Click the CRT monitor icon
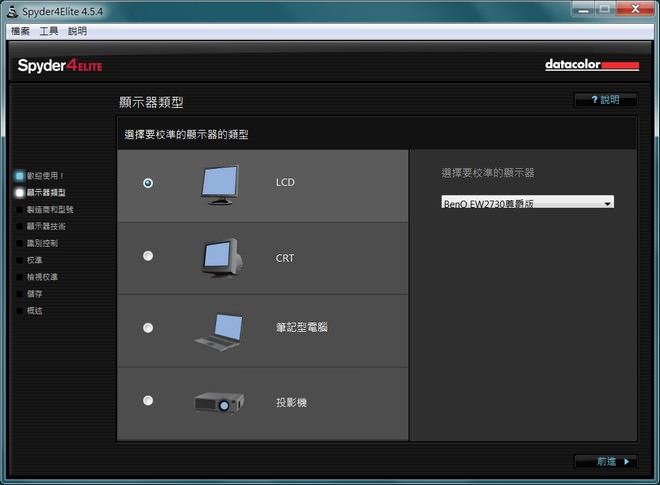This screenshot has height=485, width=660. pos(219,257)
